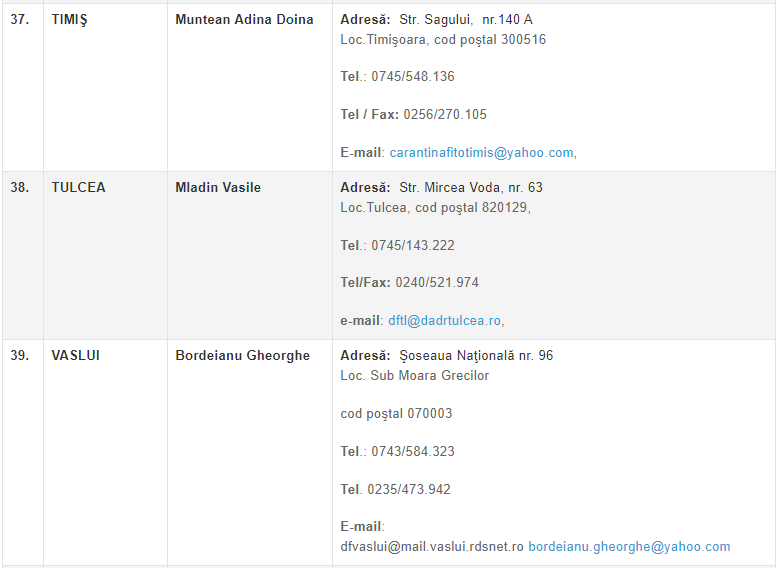This screenshot has width=778, height=568.
Task: Select the name Bordeianu Gheorghe
Action: pyautogui.click(x=243, y=356)
